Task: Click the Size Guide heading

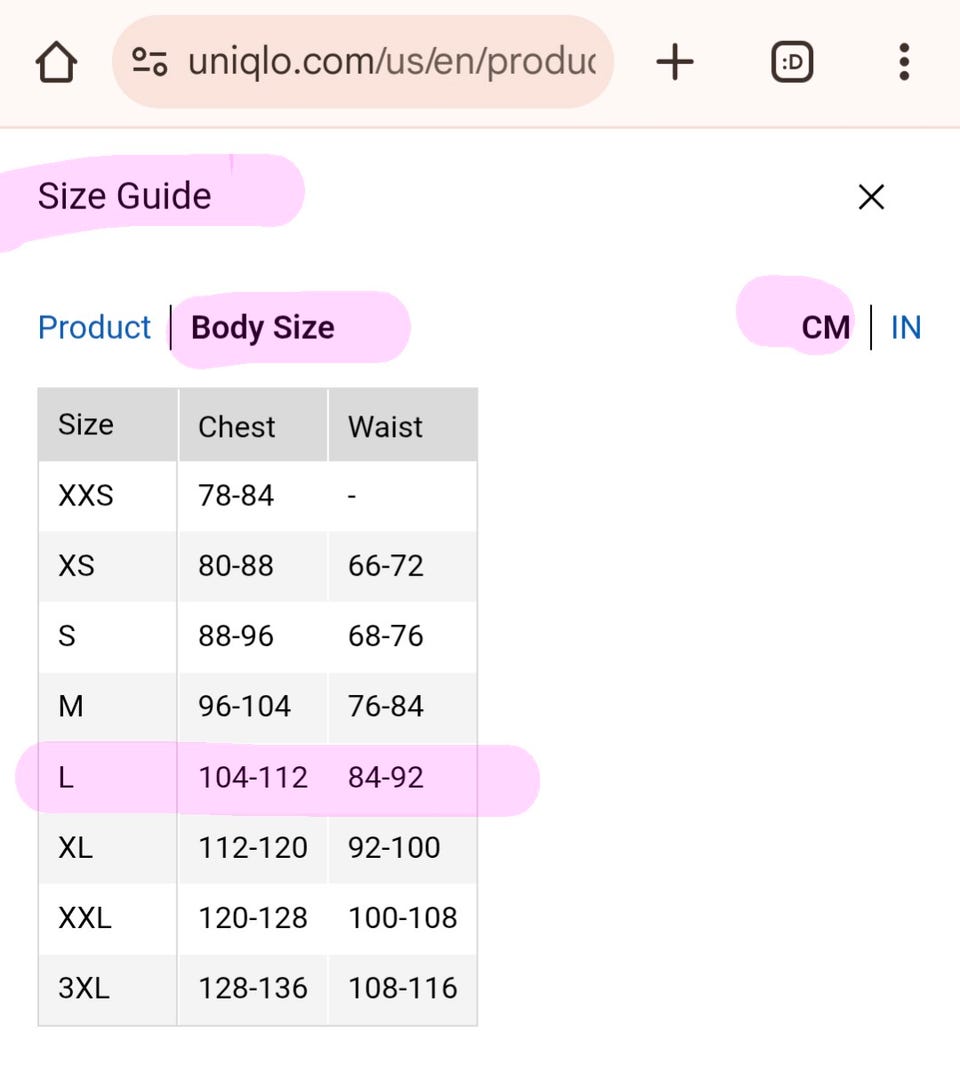Action: coord(124,196)
